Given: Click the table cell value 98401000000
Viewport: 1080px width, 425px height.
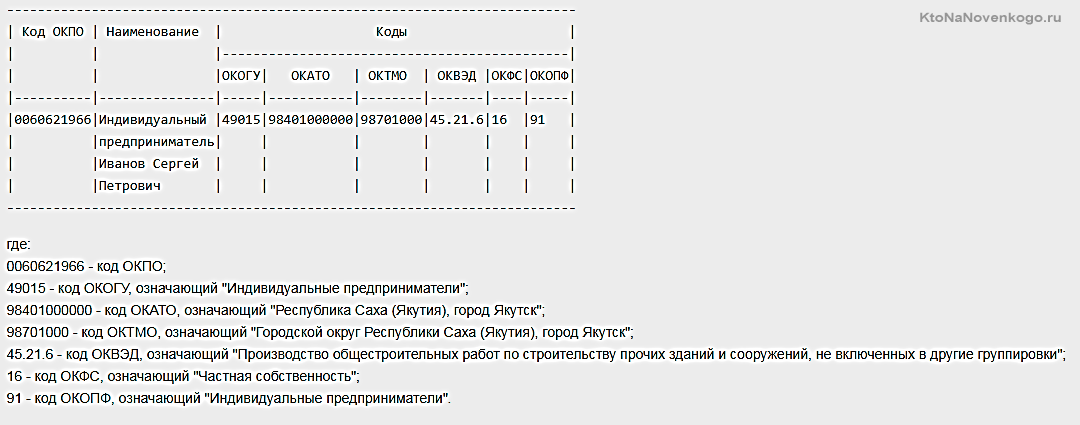Looking at the screenshot, I should point(311,120).
